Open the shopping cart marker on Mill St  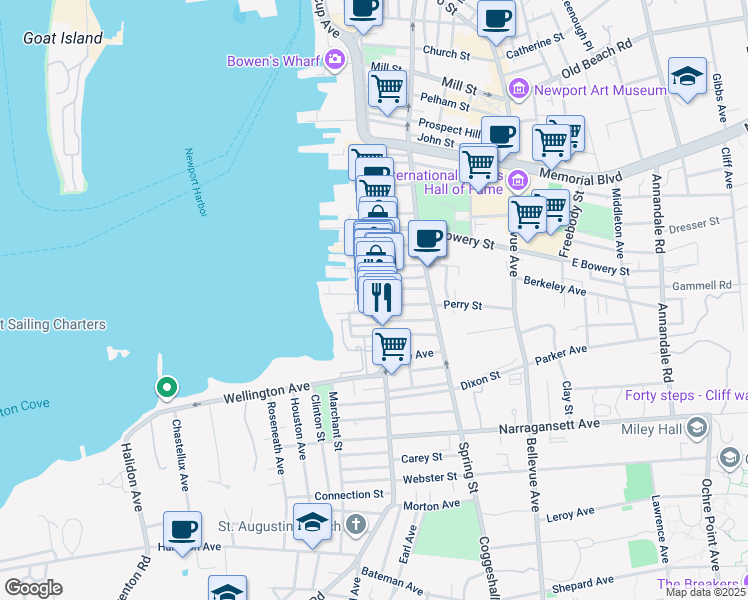388,87
